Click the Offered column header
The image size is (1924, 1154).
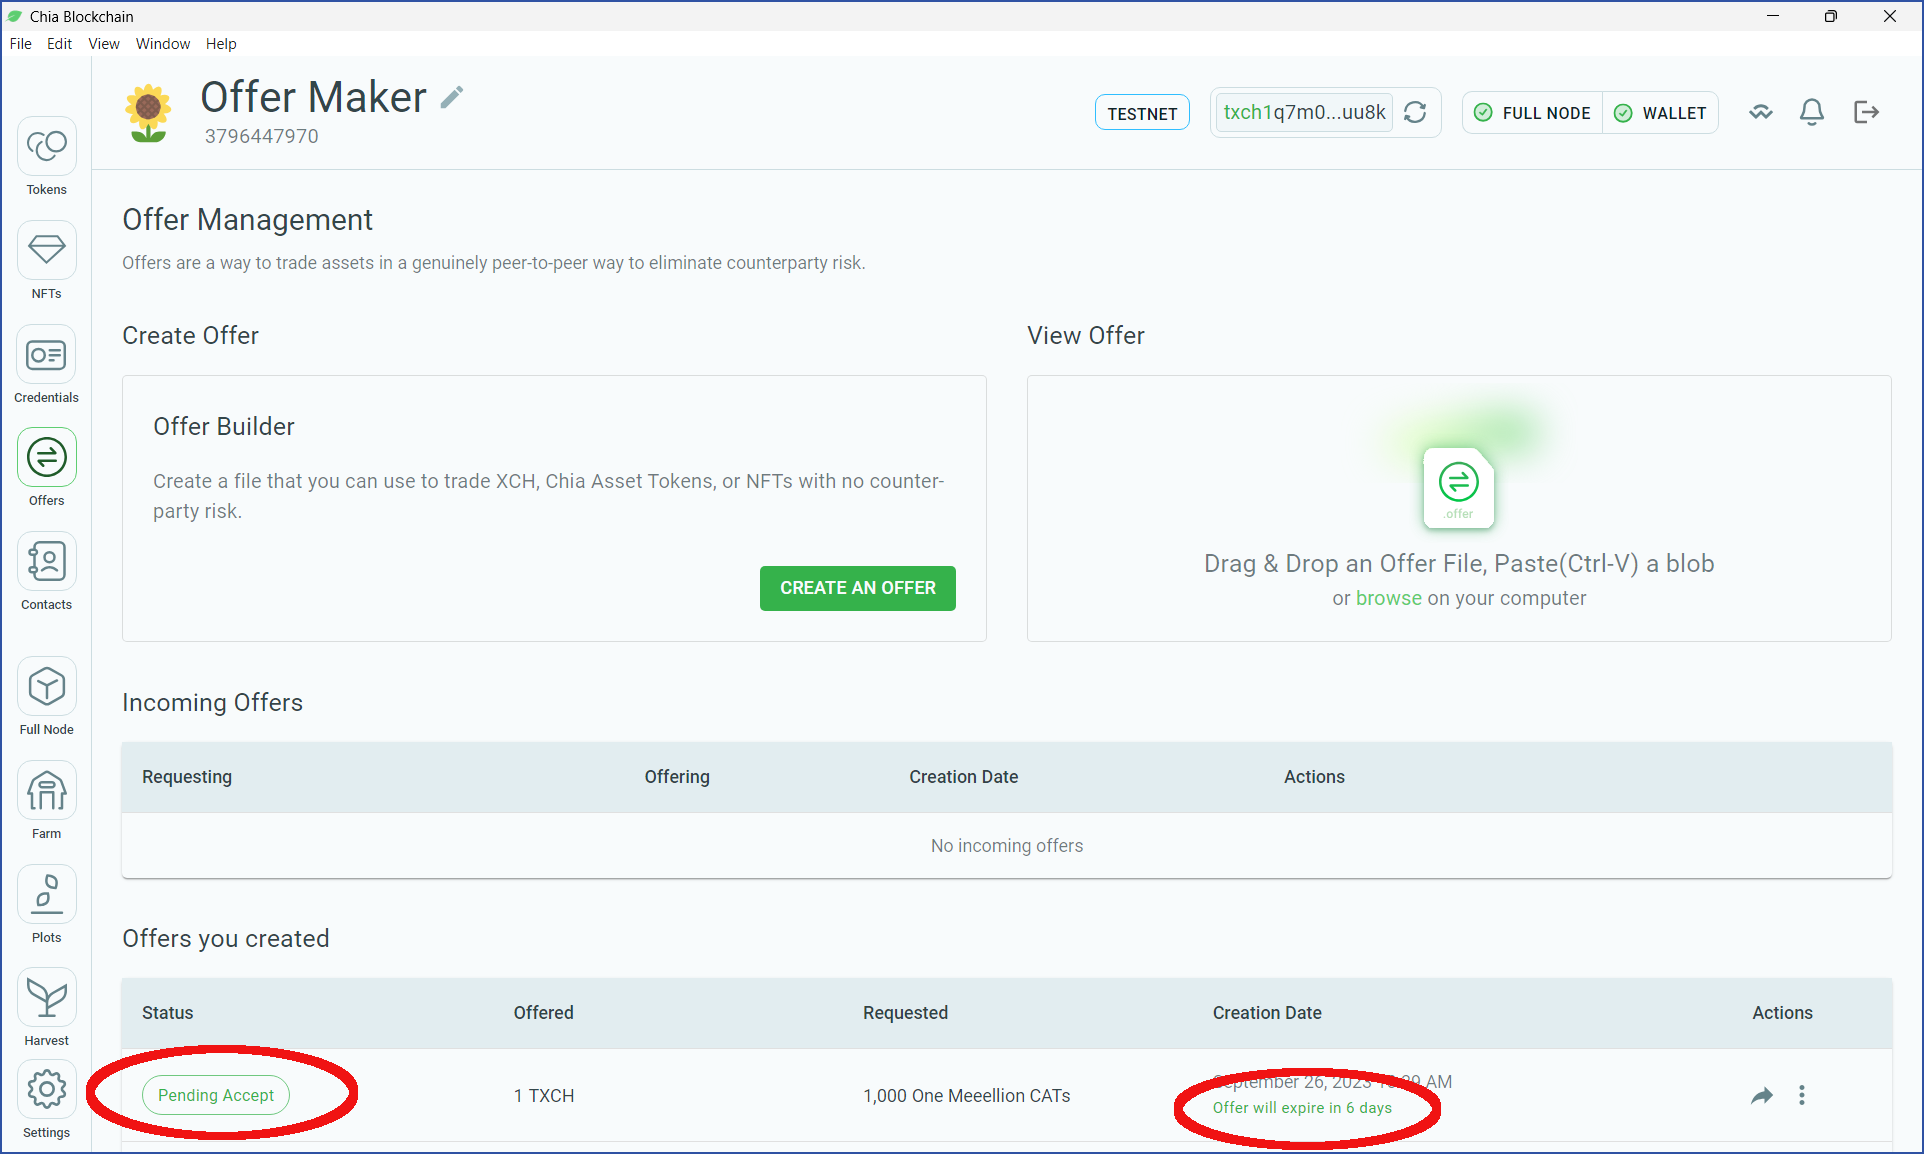tap(544, 1013)
